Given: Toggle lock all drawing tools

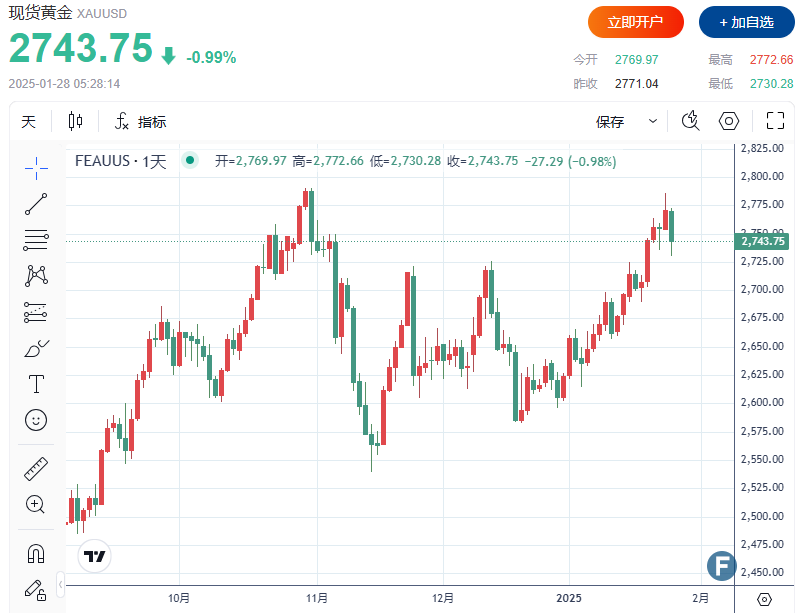Looking at the screenshot, I should coord(36,589).
